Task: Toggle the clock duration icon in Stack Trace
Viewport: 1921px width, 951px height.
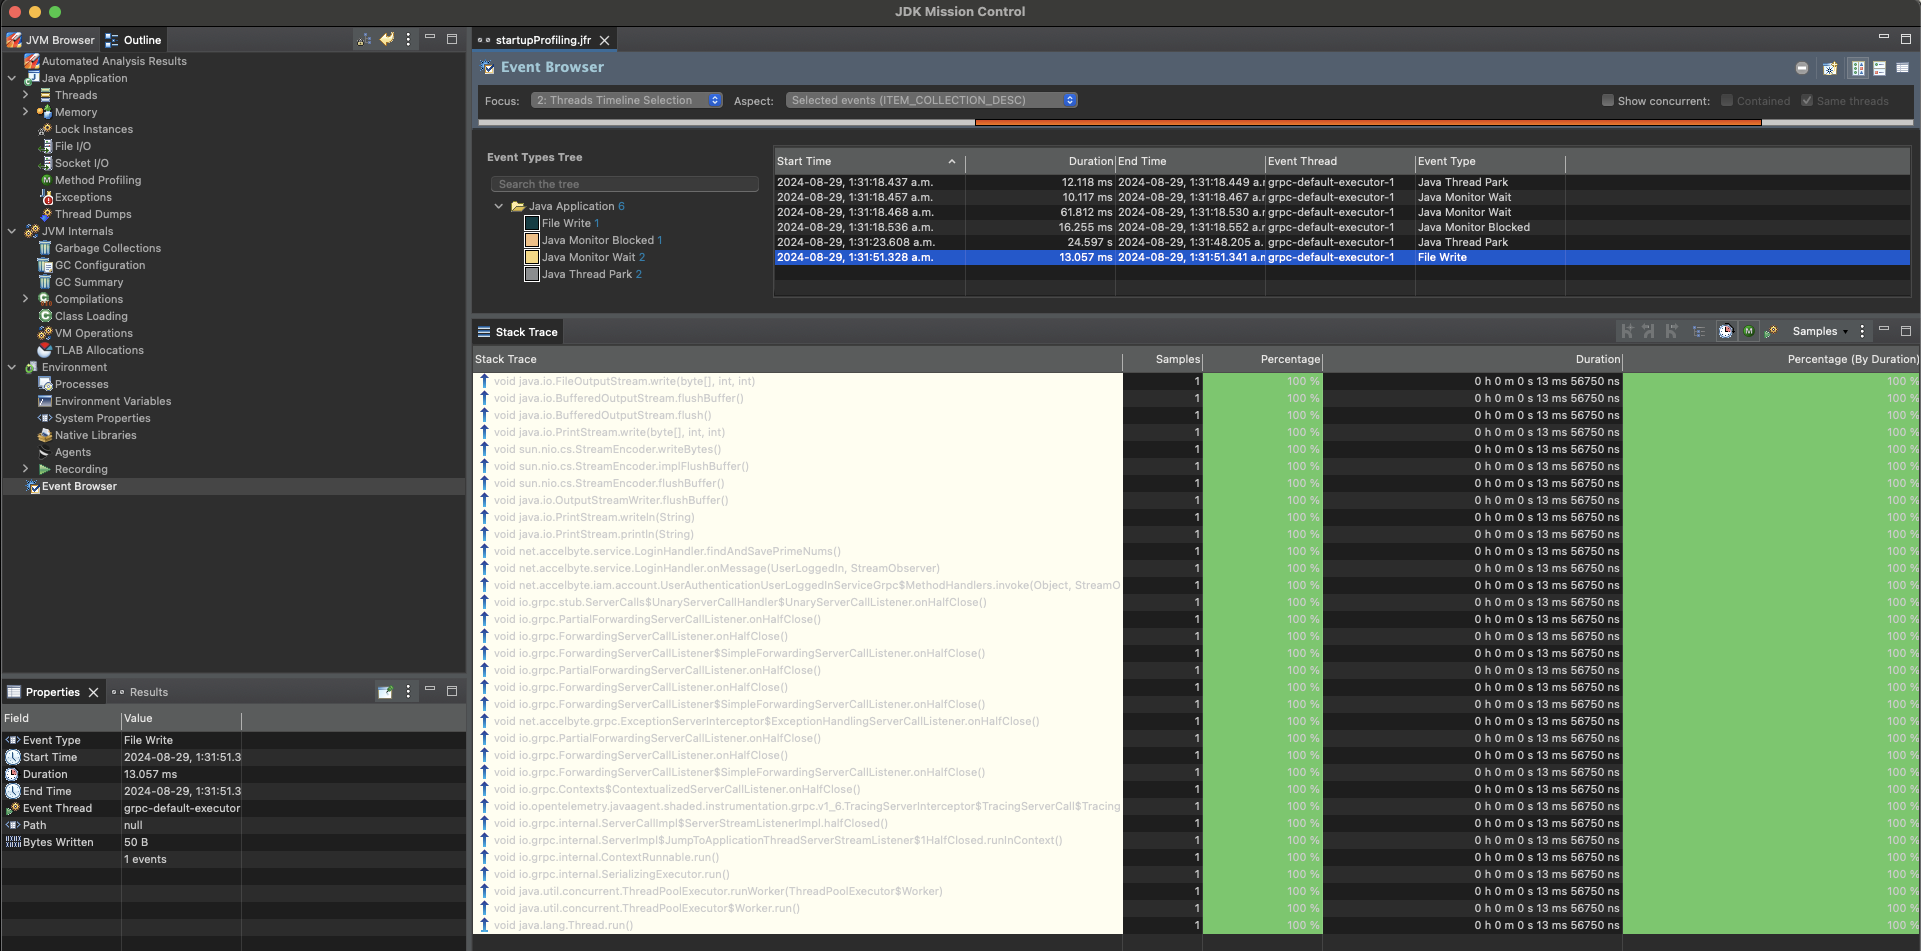Action: click(1726, 331)
